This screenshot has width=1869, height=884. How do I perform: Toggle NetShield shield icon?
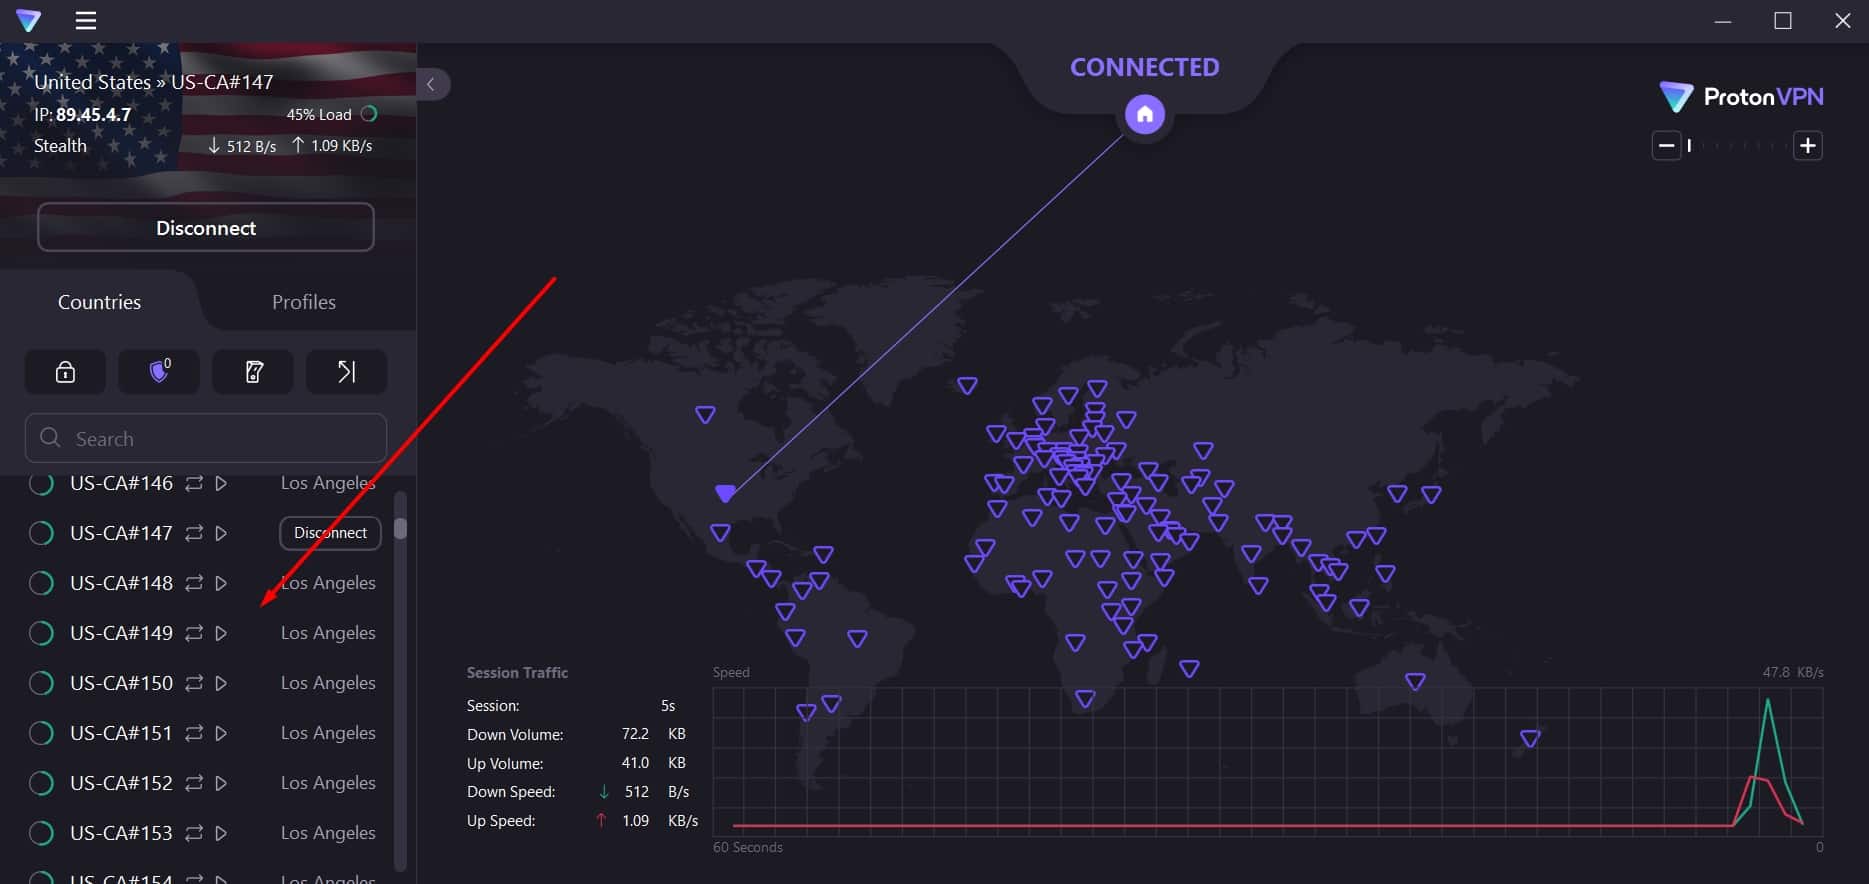[x=159, y=372]
